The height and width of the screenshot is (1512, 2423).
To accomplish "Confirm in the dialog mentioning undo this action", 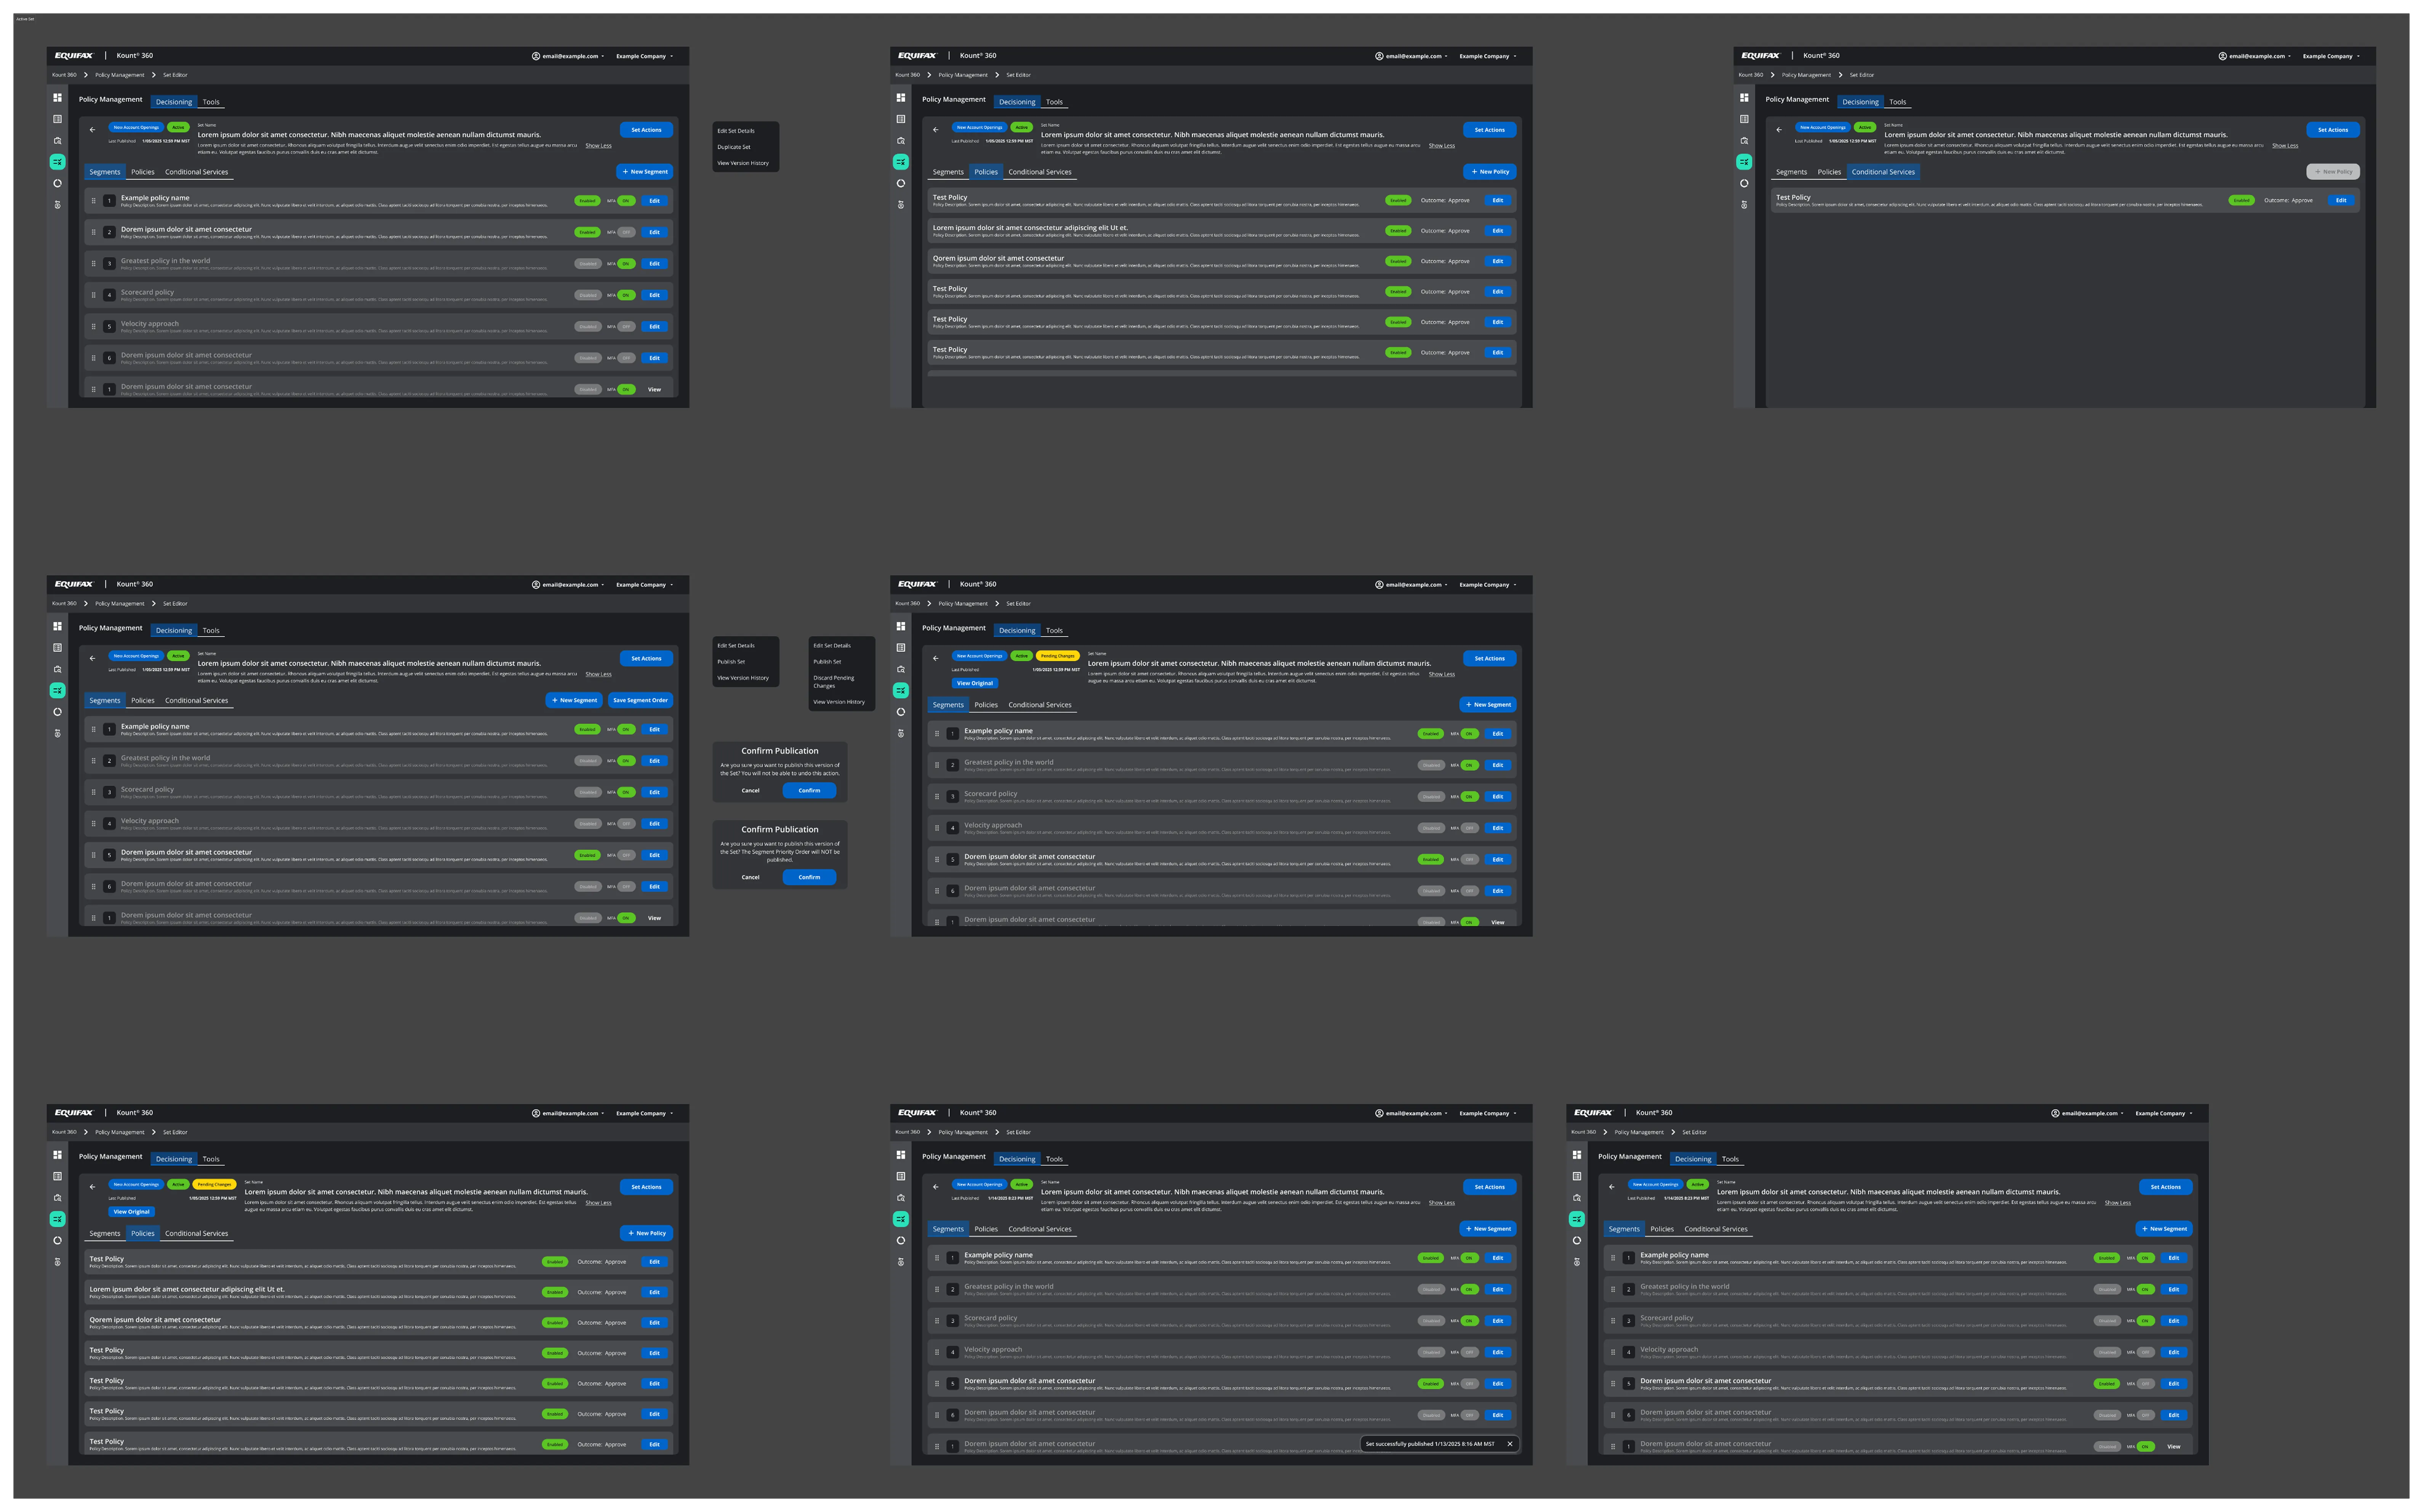I will pos(809,791).
